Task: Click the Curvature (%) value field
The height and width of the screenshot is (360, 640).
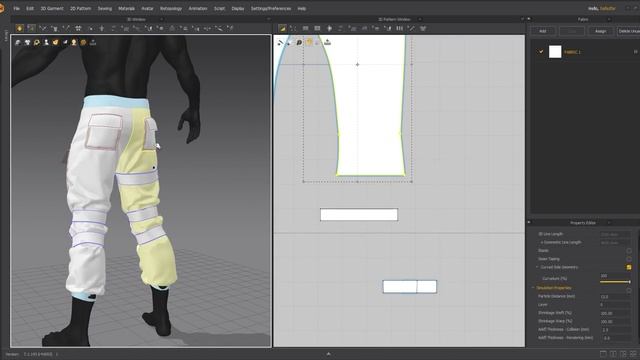Action: pos(615,276)
